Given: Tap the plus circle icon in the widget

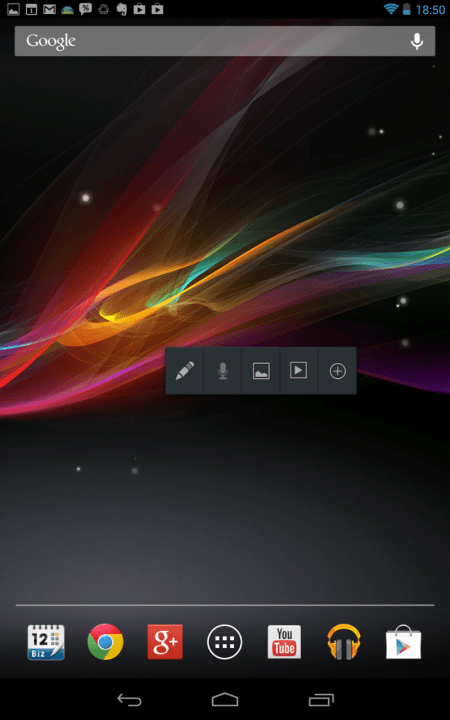Looking at the screenshot, I should pos(338,371).
